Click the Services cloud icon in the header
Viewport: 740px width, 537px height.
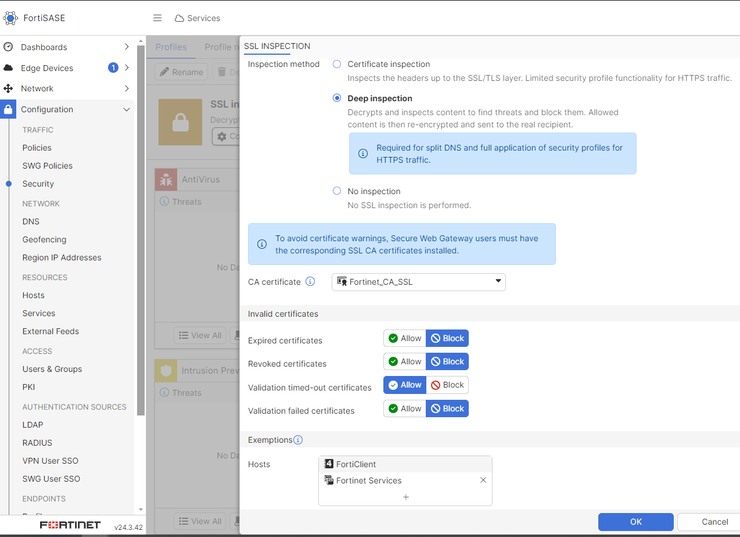(179, 18)
